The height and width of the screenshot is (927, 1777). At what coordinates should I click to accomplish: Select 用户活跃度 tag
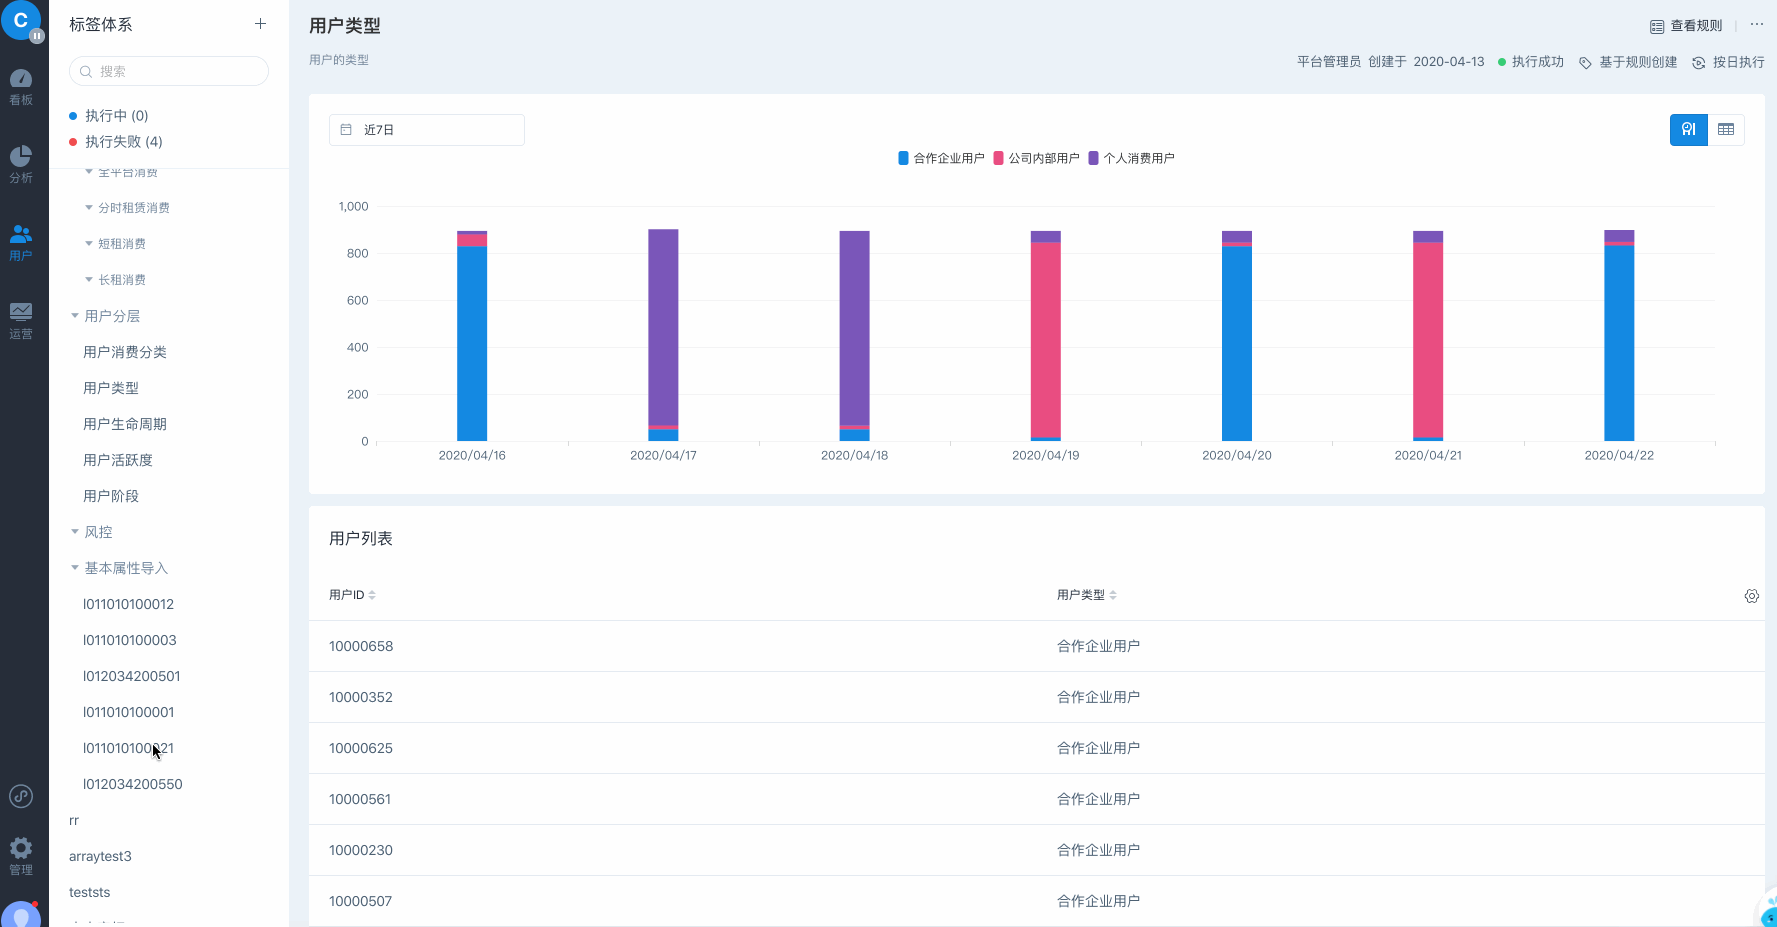[118, 460]
